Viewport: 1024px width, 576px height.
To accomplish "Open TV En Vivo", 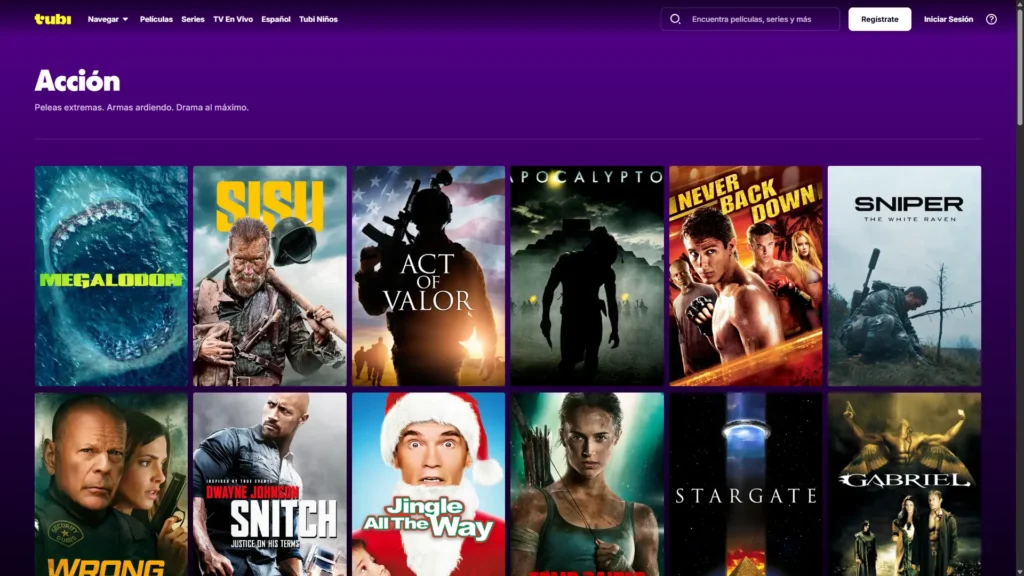I will point(233,19).
